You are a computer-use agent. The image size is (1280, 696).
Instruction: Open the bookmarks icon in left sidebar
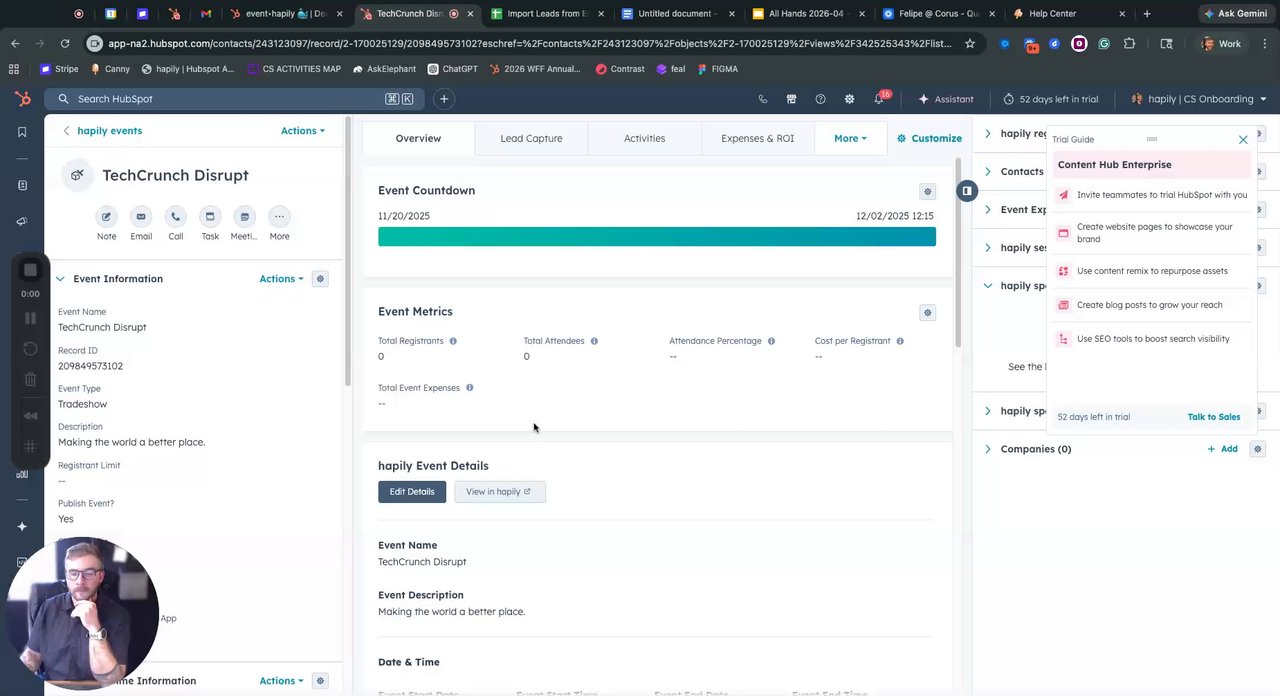22,132
